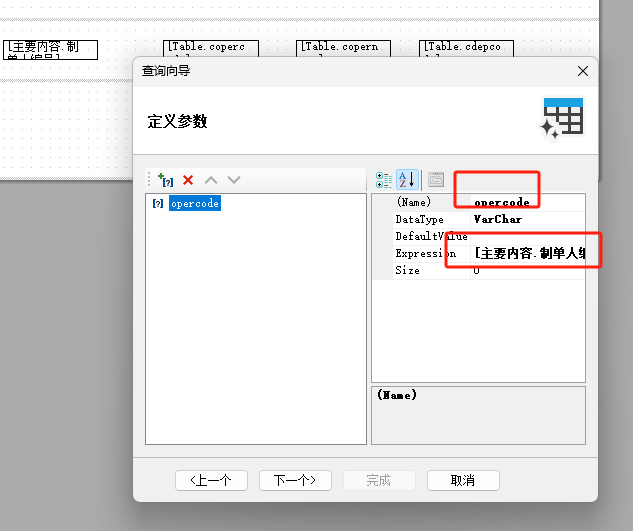The height and width of the screenshot is (531, 633).
Task: Edit the Expression property value
Action: pos(527,253)
